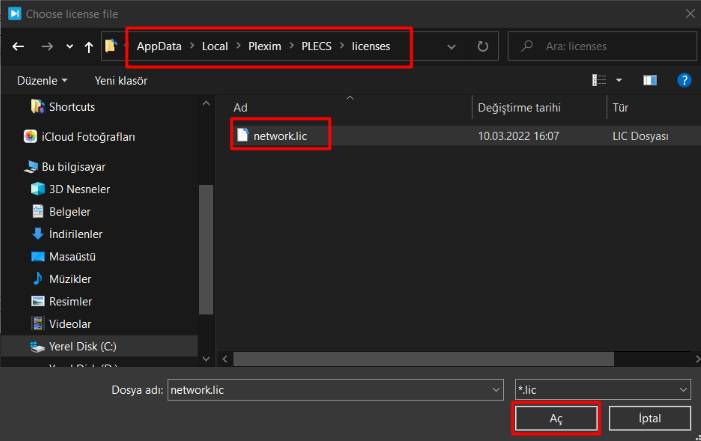
Task: Open iCloud Fotoğrafları in the sidebar
Action: click(88, 137)
